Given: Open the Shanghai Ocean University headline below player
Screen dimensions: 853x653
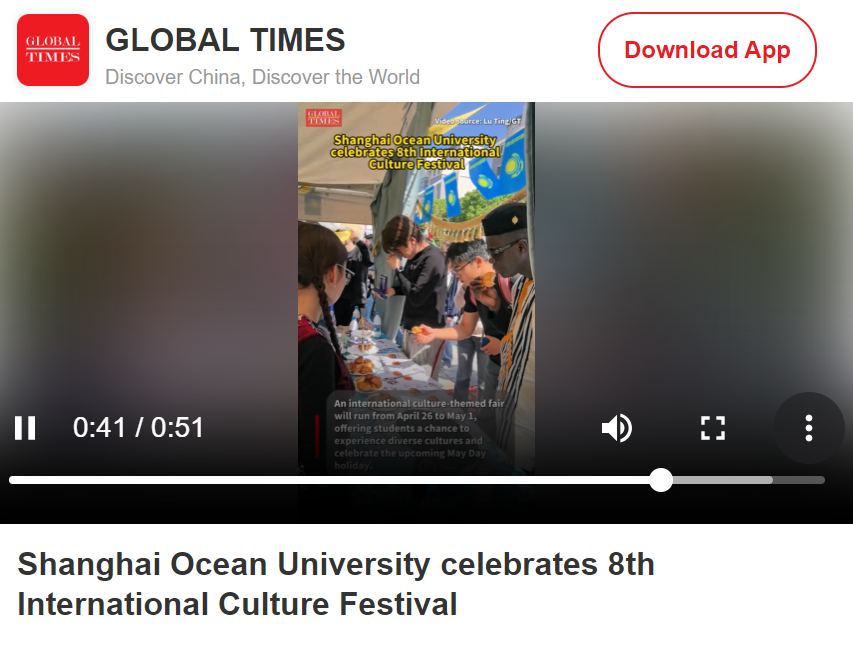Looking at the screenshot, I should click(x=336, y=584).
